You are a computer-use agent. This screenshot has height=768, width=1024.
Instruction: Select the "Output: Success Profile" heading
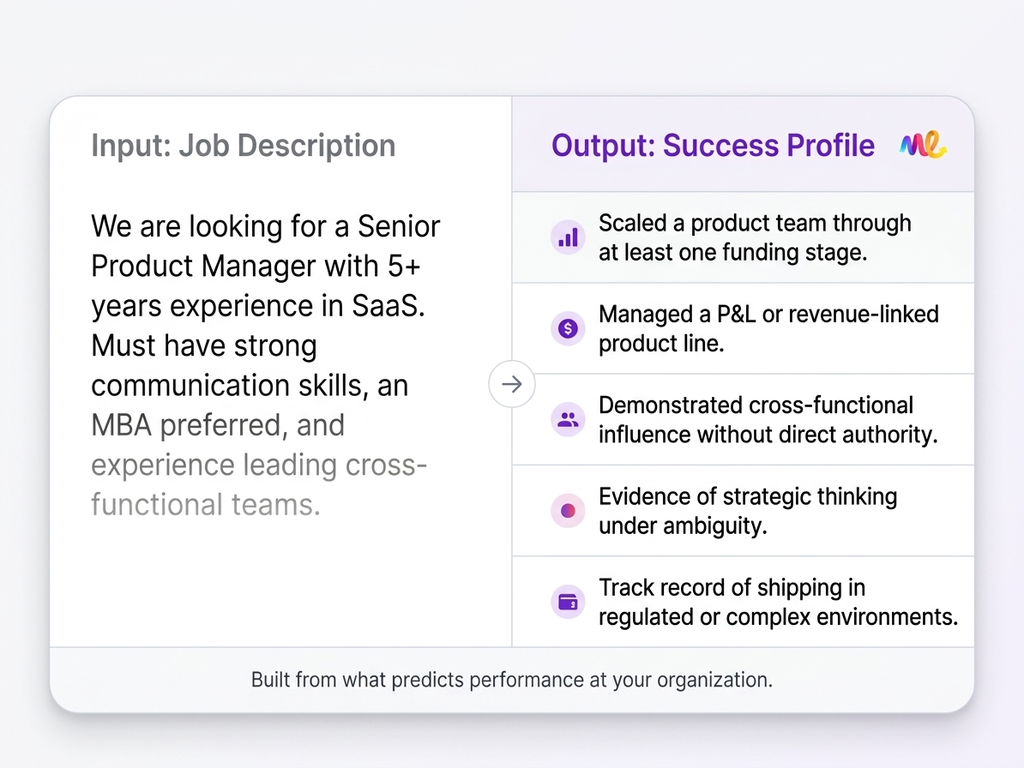(712, 146)
